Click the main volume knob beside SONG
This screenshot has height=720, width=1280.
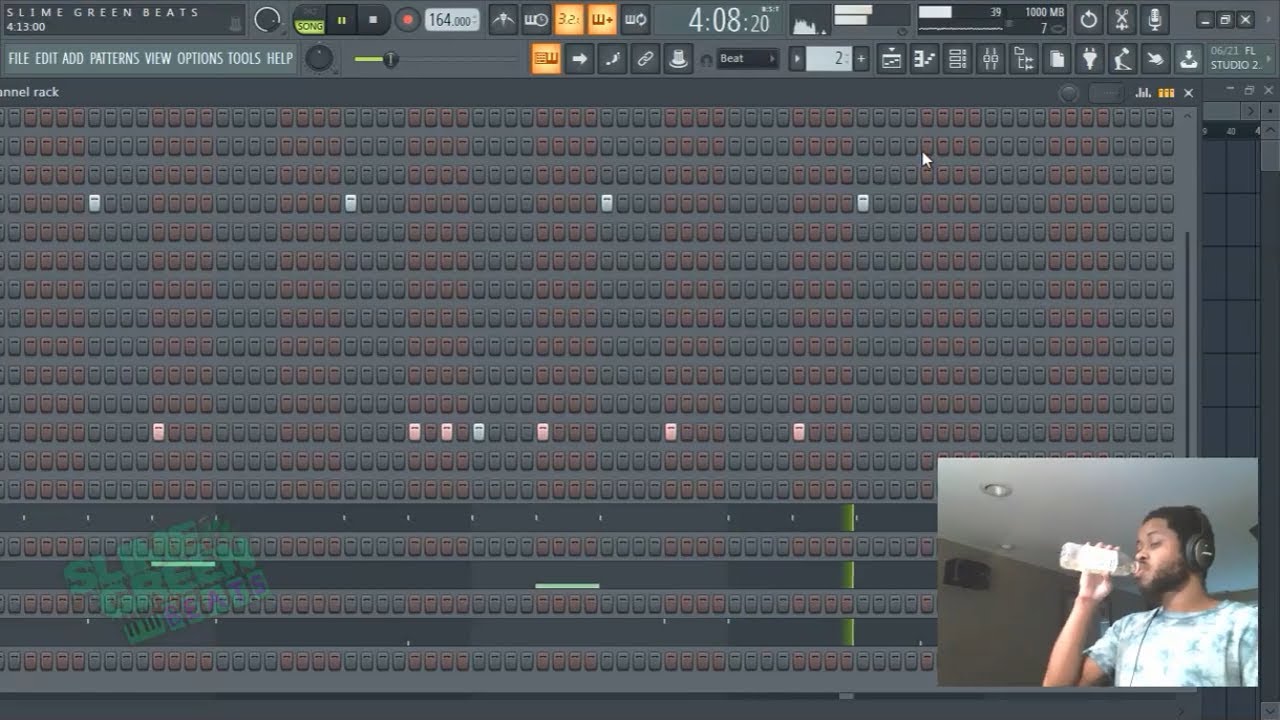point(267,19)
